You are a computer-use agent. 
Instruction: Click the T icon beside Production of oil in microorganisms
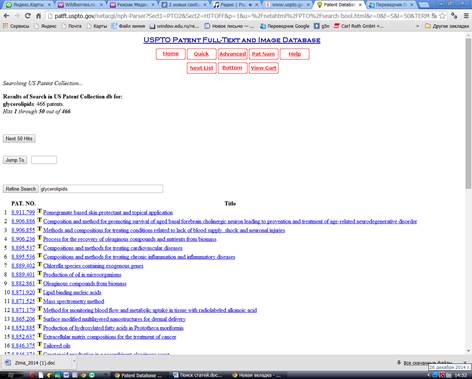point(40,274)
